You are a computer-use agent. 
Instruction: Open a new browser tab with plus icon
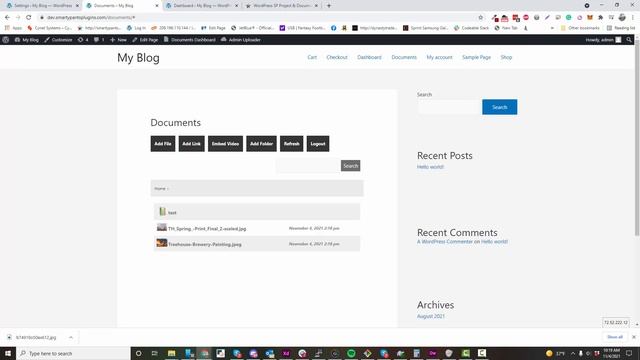click(329, 6)
